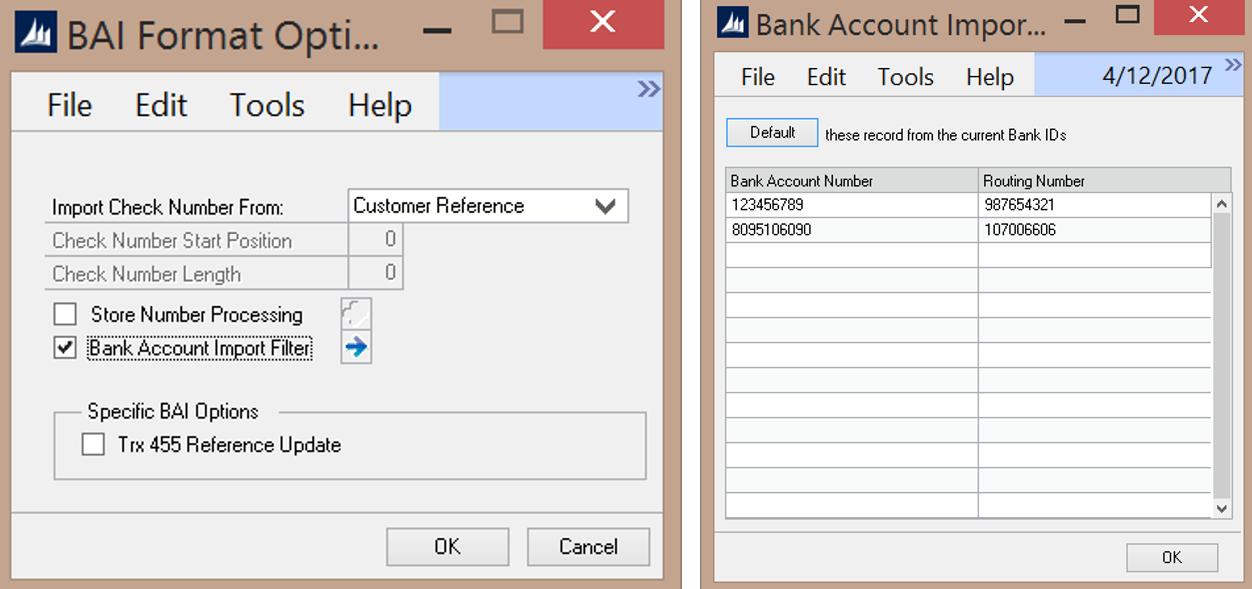This screenshot has height=589, width=1252.
Task: Tick the Trx 455 Reference Update checkbox
Action: [94, 445]
